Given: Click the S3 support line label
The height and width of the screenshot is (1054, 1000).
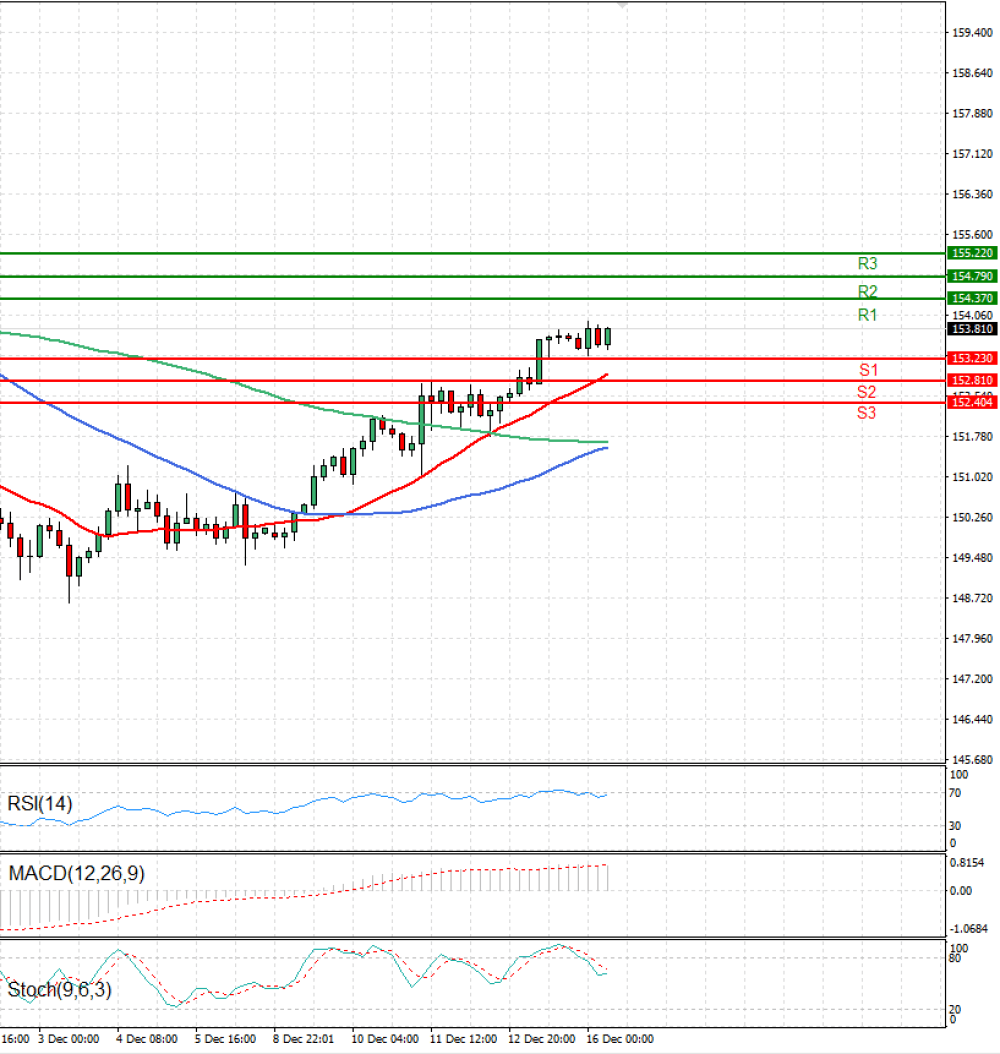Looking at the screenshot, I should [866, 413].
